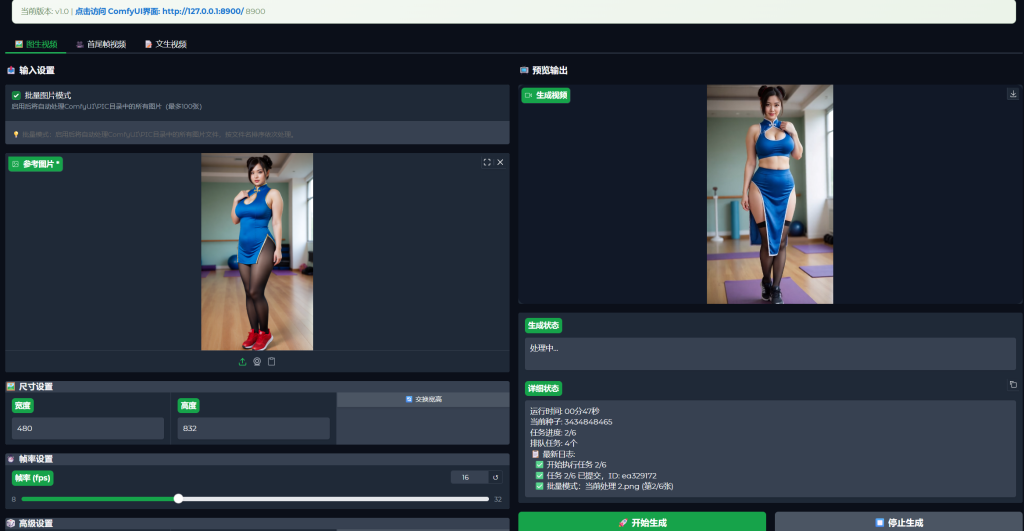Click the 排队任务 4个 line
Viewport: 1024px width, 531px height.
click(553, 443)
